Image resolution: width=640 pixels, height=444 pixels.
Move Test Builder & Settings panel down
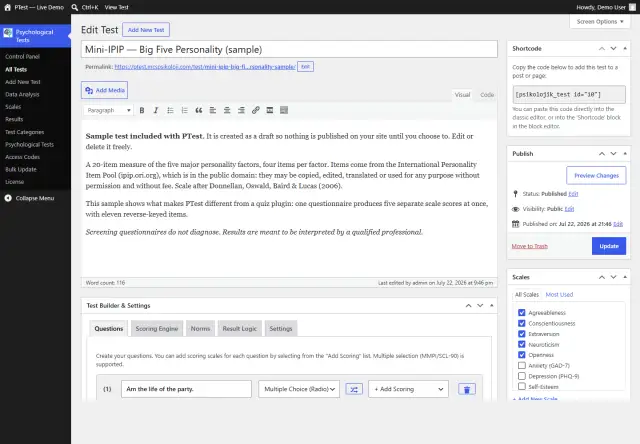[x=480, y=306]
